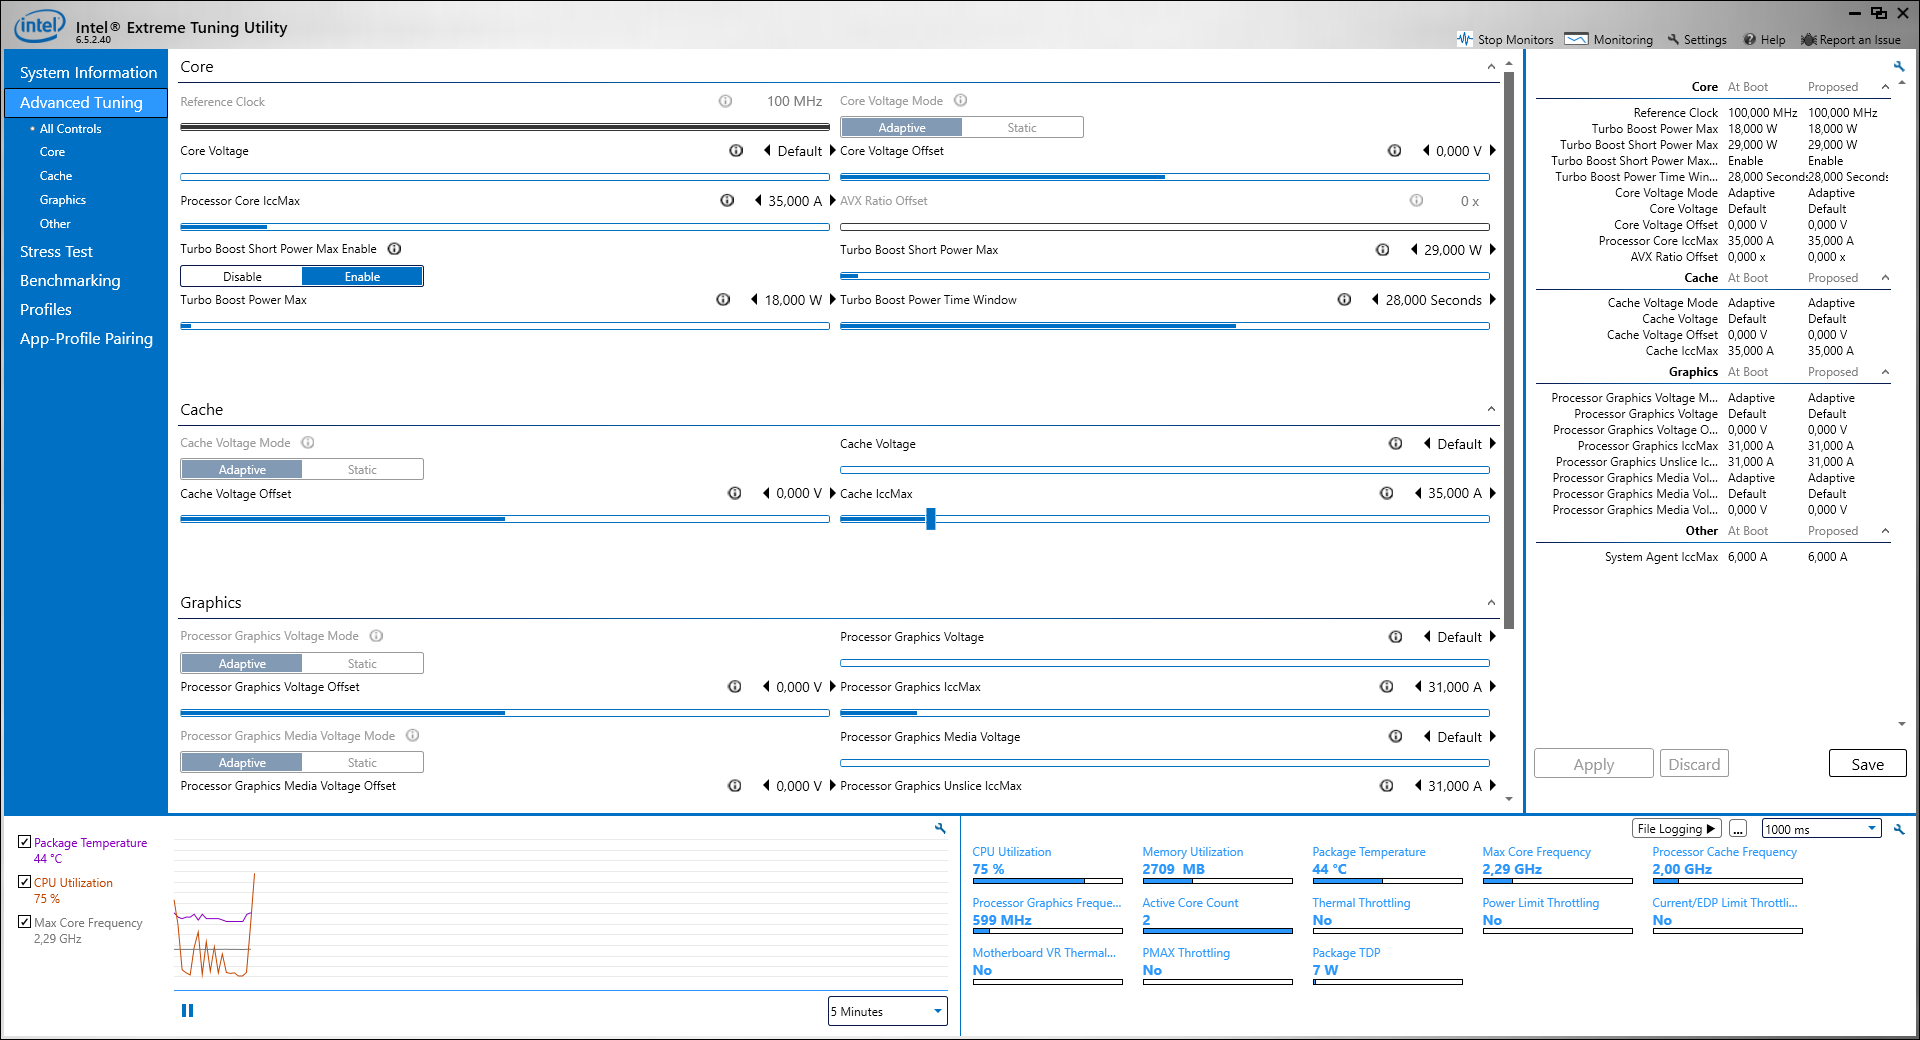The height and width of the screenshot is (1040, 1920).
Task: Collapse Cache group in proposed settings panel
Action: pyautogui.click(x=1885, y=278)
